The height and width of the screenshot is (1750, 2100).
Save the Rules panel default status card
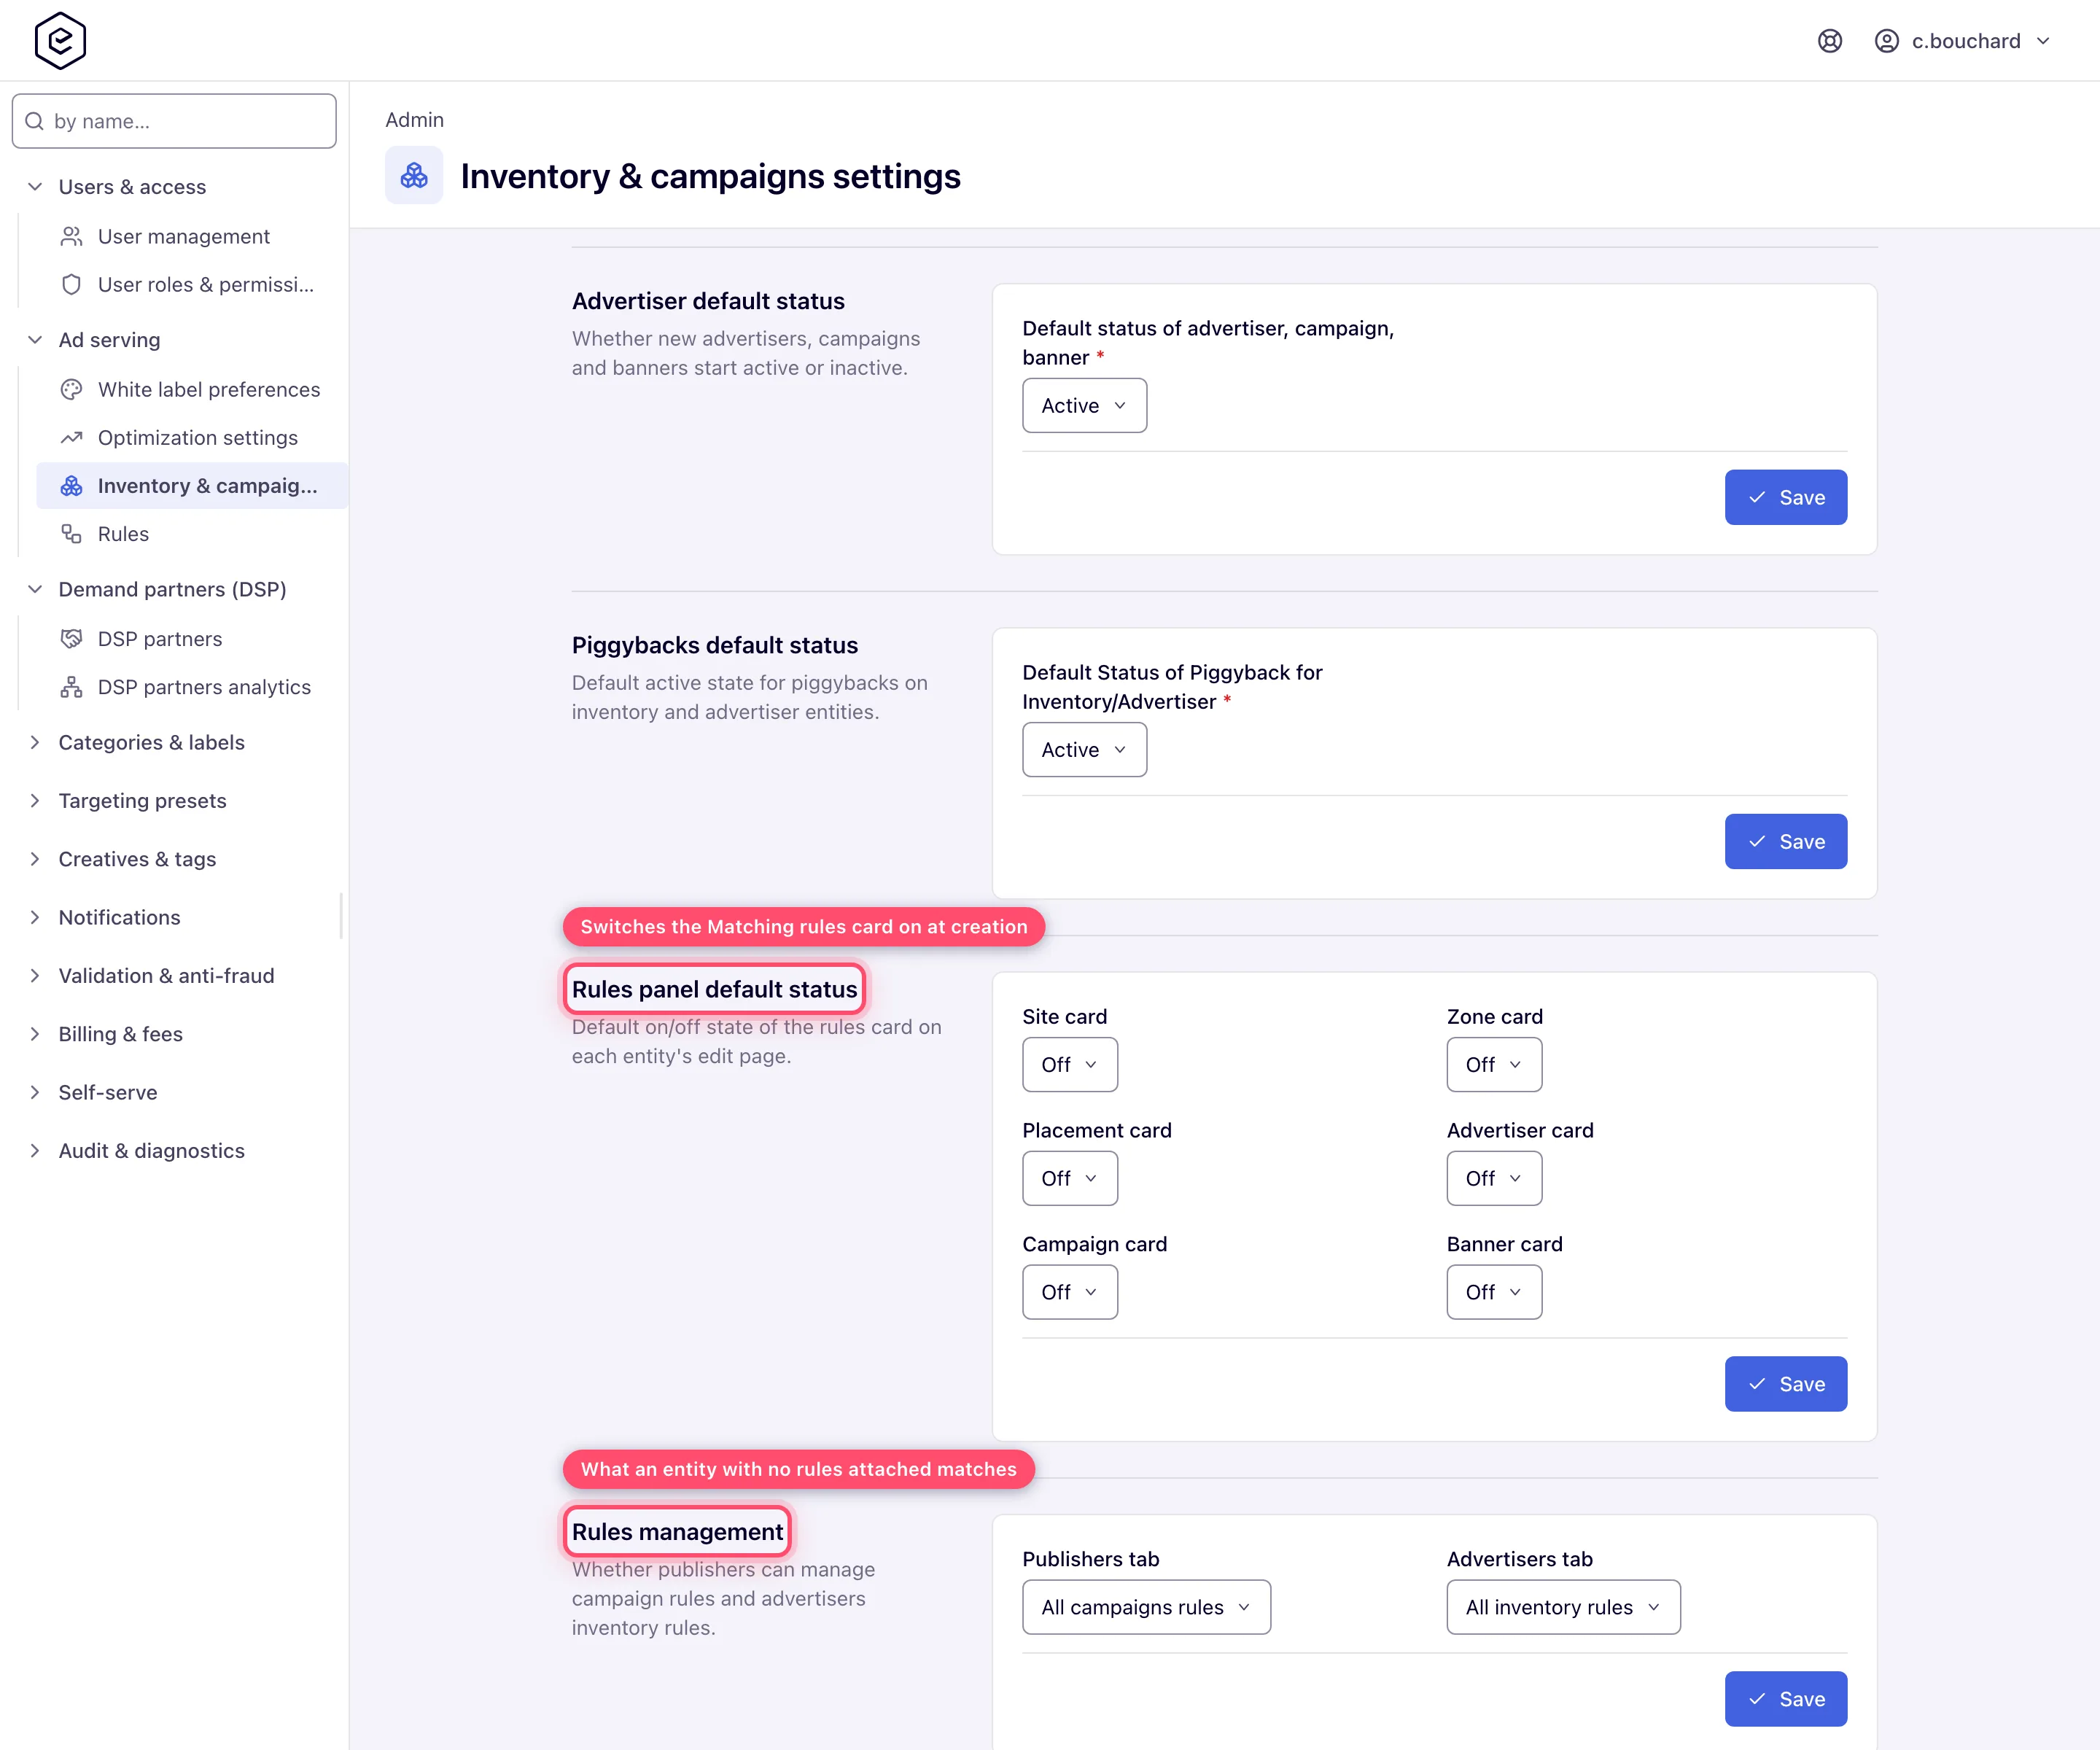click(x=1785, y=1384)
